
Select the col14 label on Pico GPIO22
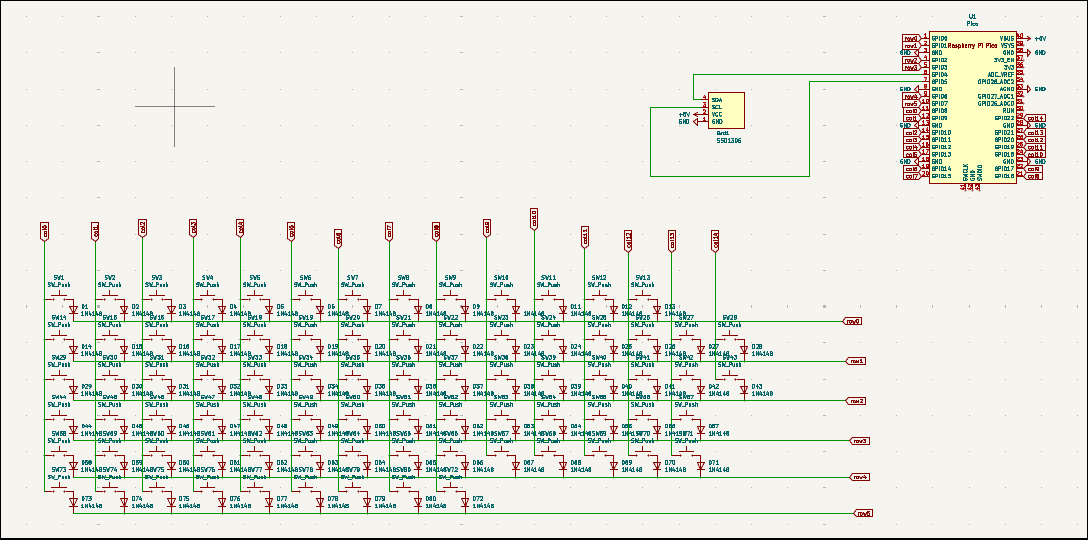pyautogui.click(x=1035, y=118)
